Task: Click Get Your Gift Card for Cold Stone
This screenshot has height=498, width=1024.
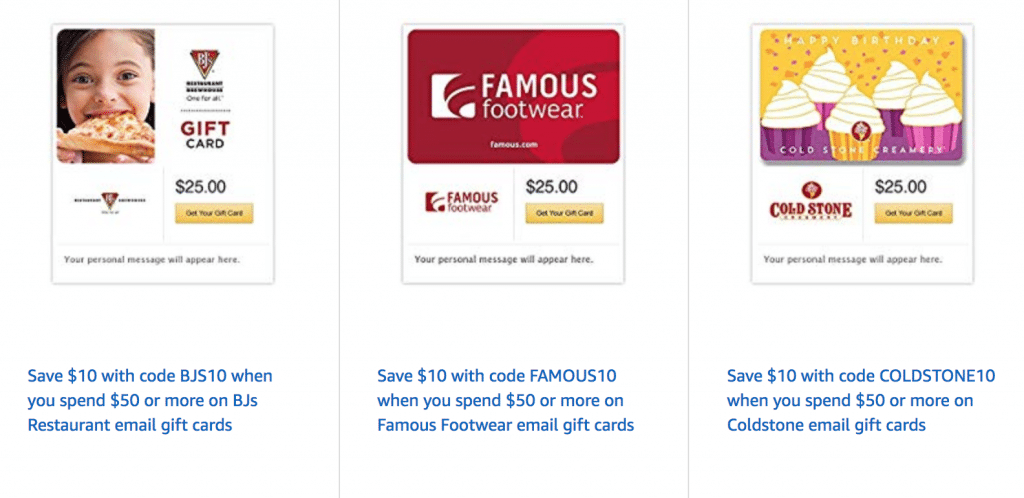Action: coord(914,213)
